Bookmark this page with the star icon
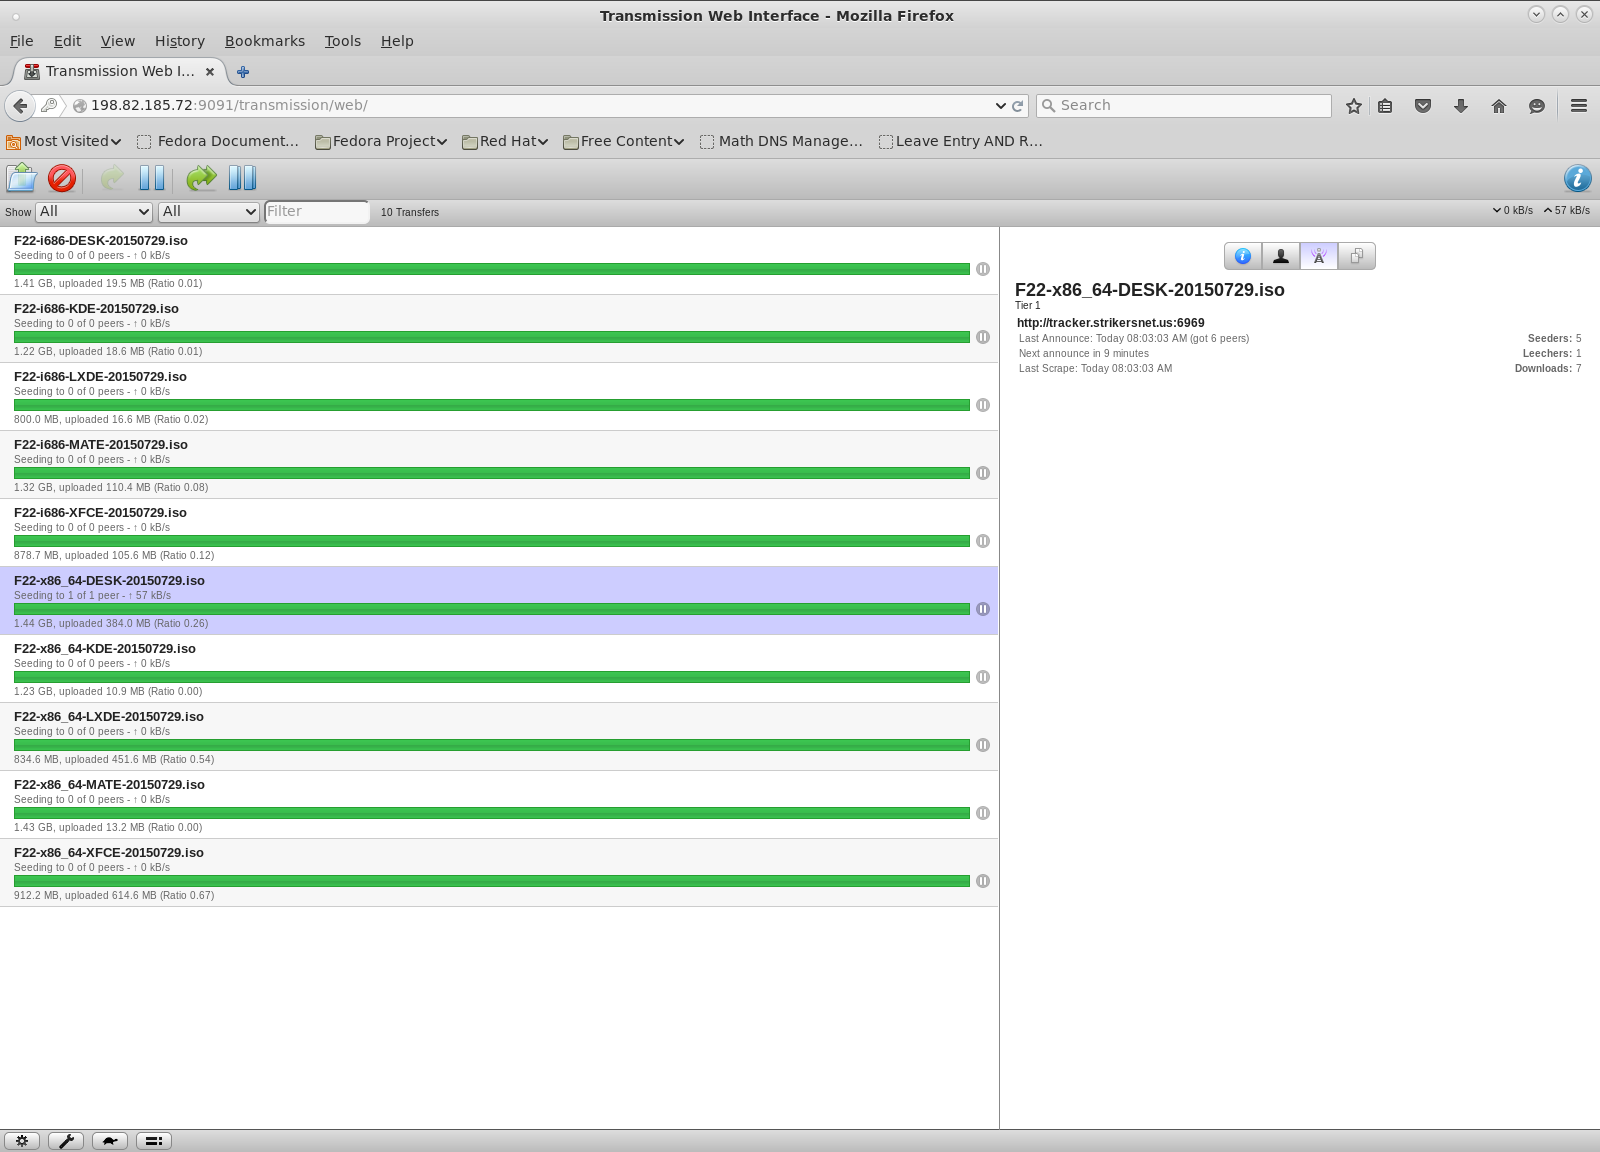The image size is (1600, 1152). [1354, 106]
